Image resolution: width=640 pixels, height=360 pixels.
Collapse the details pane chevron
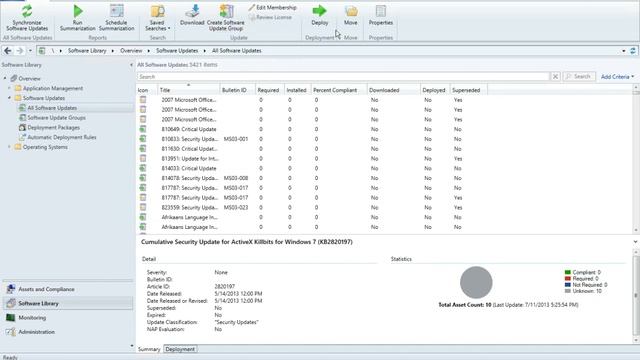(635, 242)
